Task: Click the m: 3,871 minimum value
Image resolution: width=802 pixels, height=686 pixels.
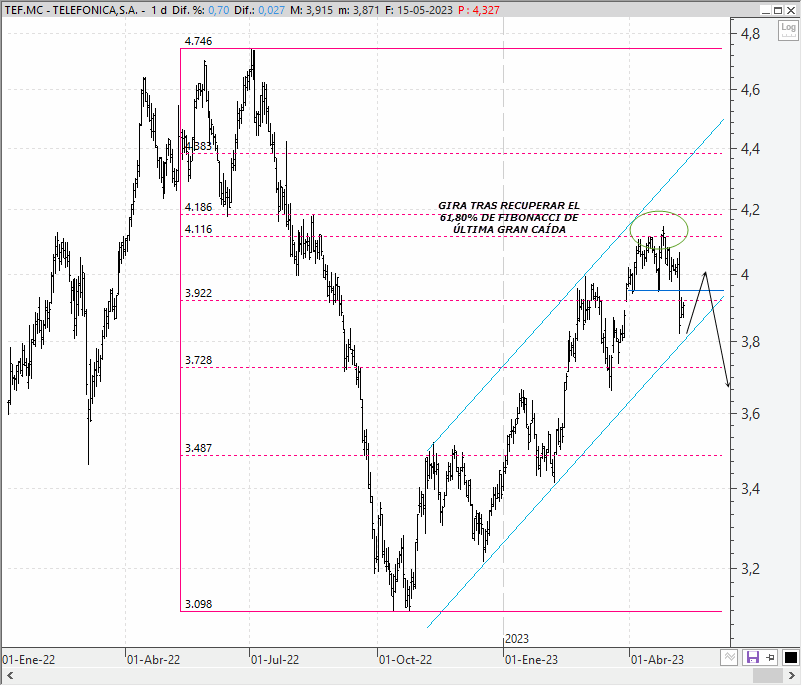Action: (359, 10)
